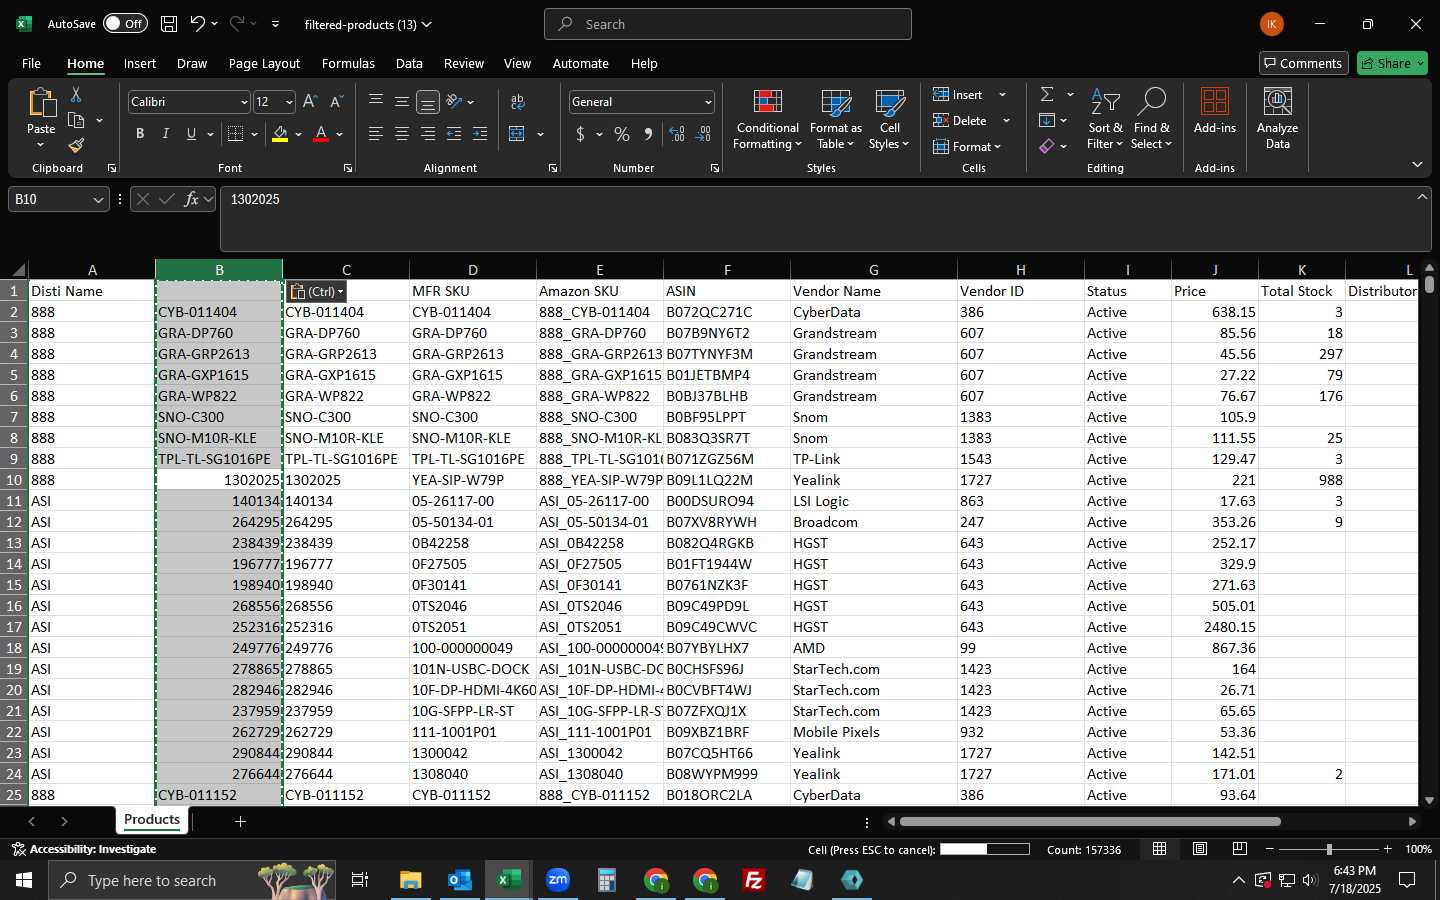This screenshot has width=1440, height=900.
Task: Click the zoom slider handle
Action: point(1329,849)
